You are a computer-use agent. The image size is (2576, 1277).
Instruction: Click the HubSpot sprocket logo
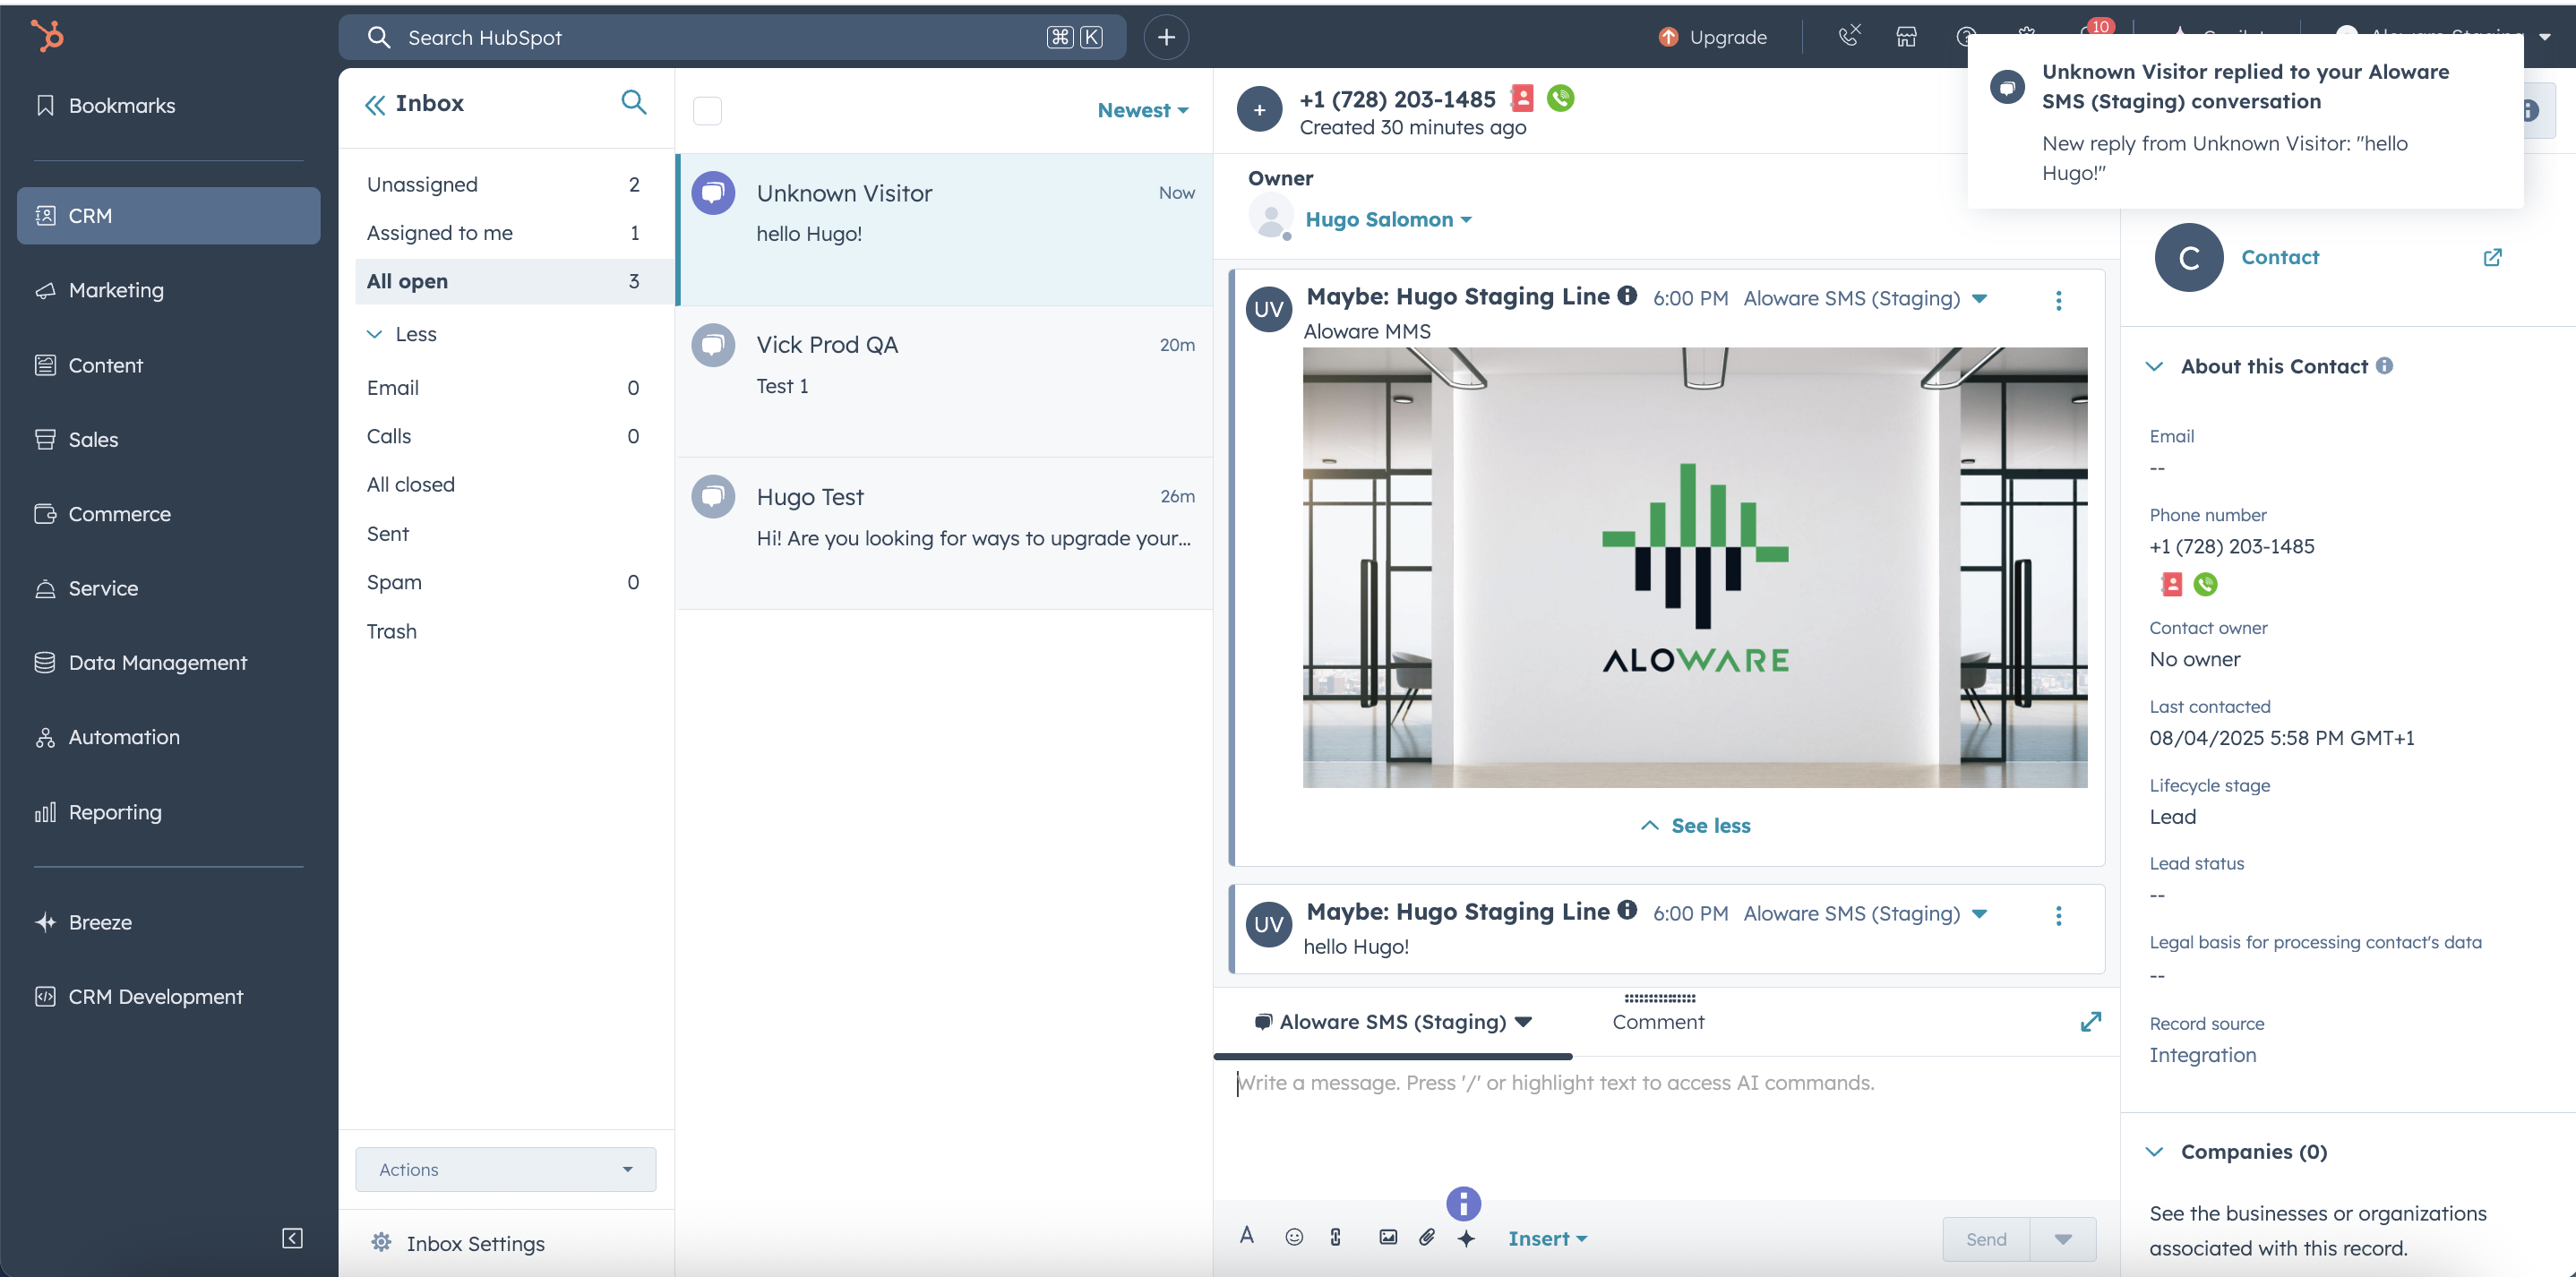pyautogui.click(x=47, y=37)
